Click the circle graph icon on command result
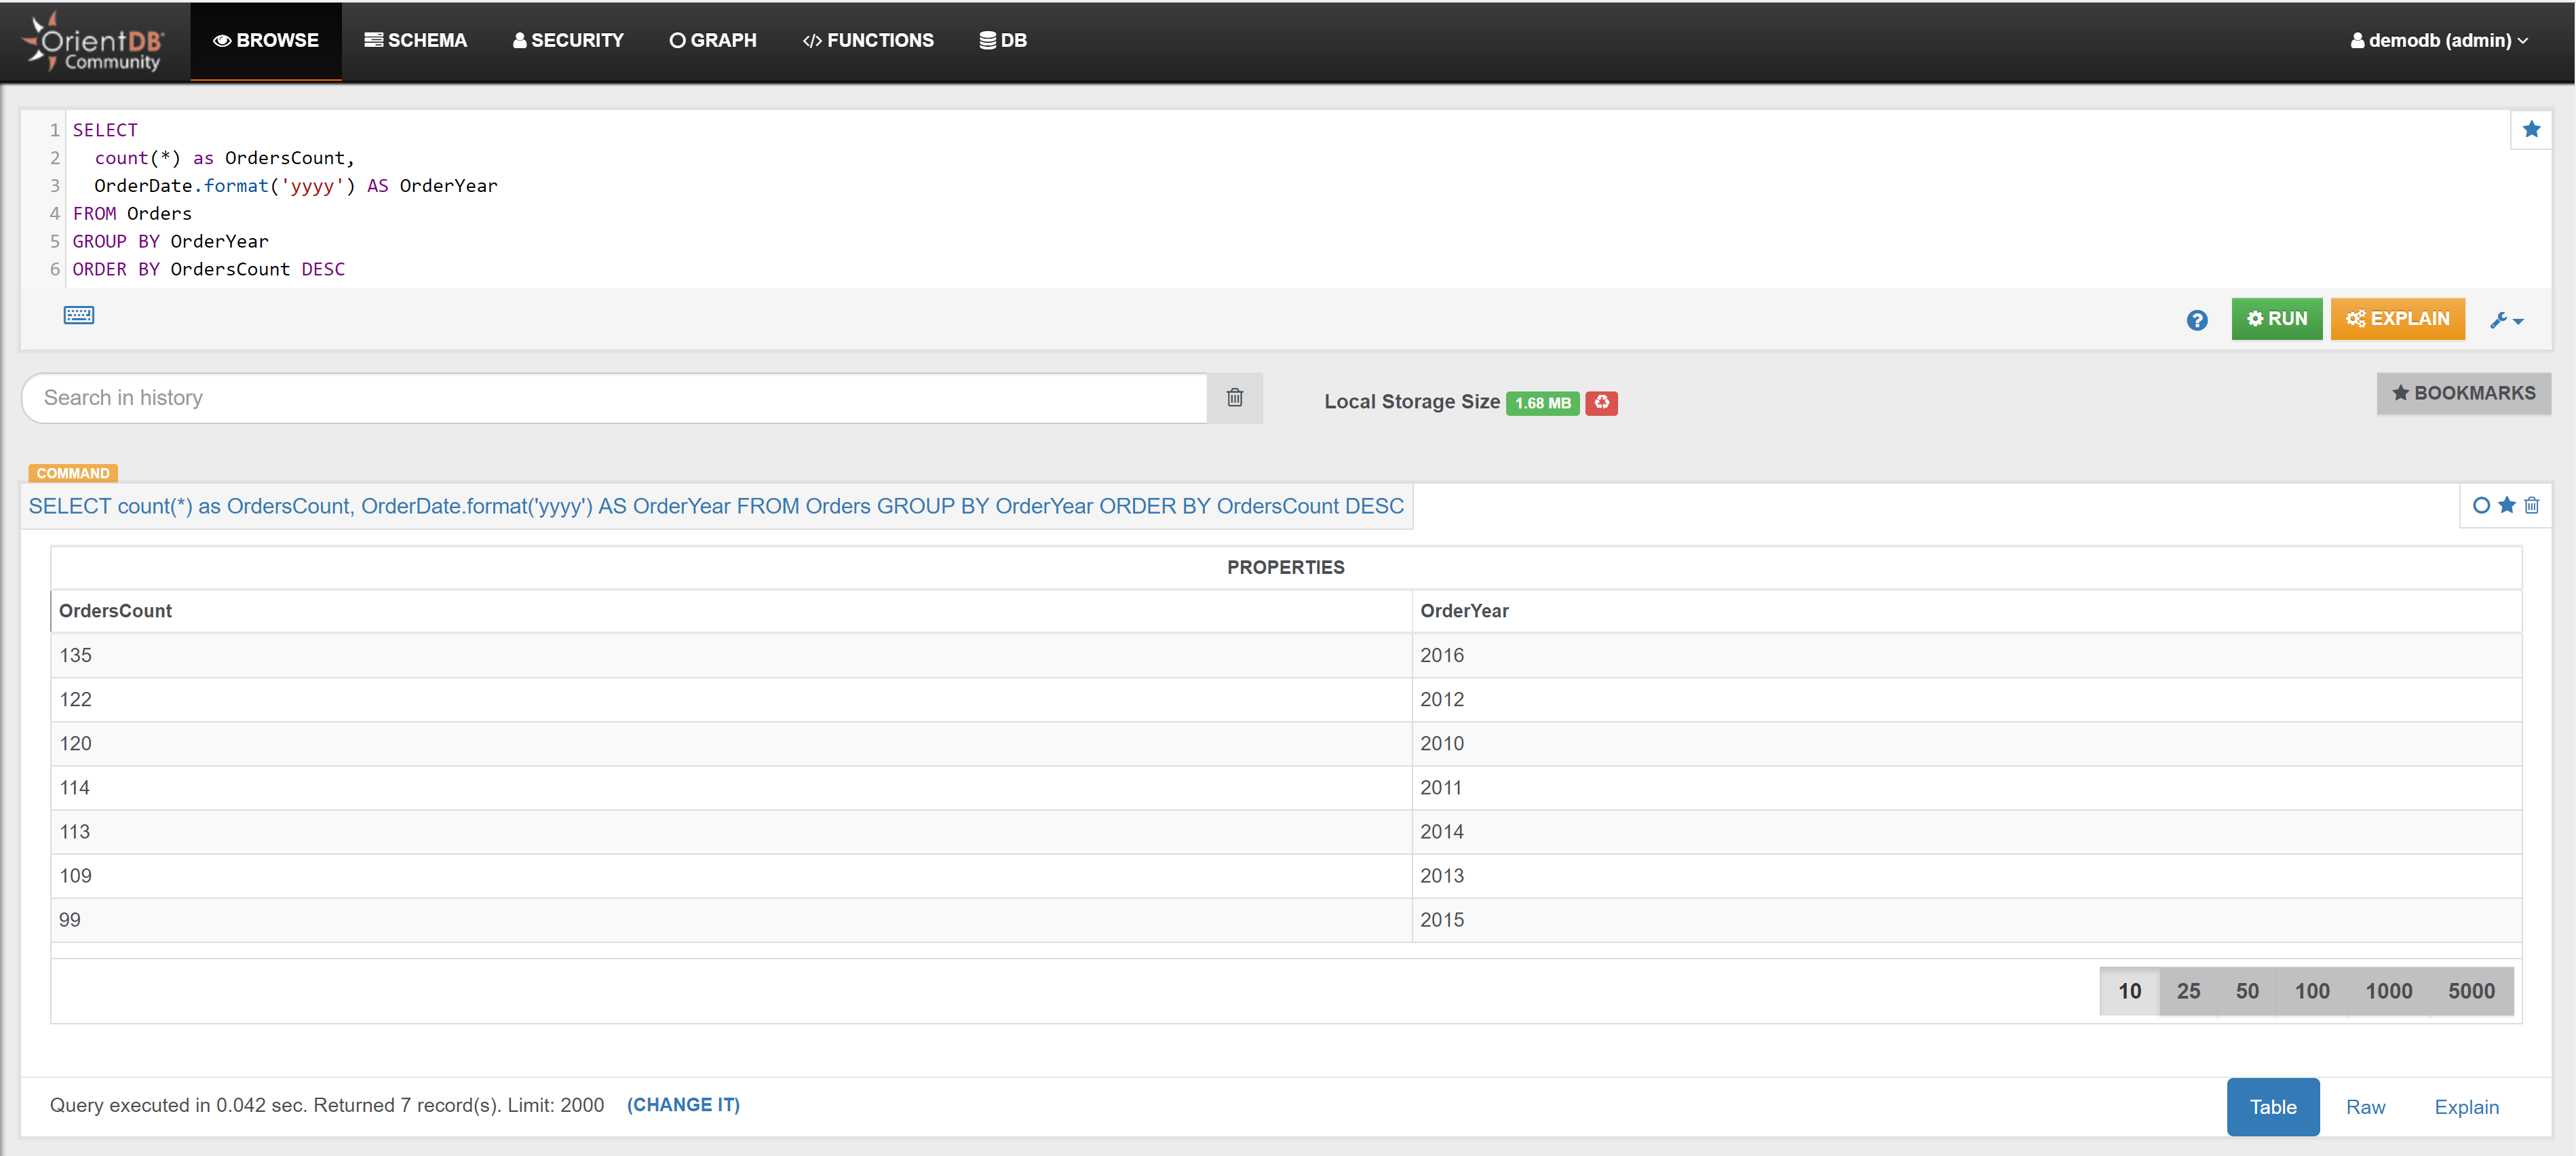 click(2481, 505)
